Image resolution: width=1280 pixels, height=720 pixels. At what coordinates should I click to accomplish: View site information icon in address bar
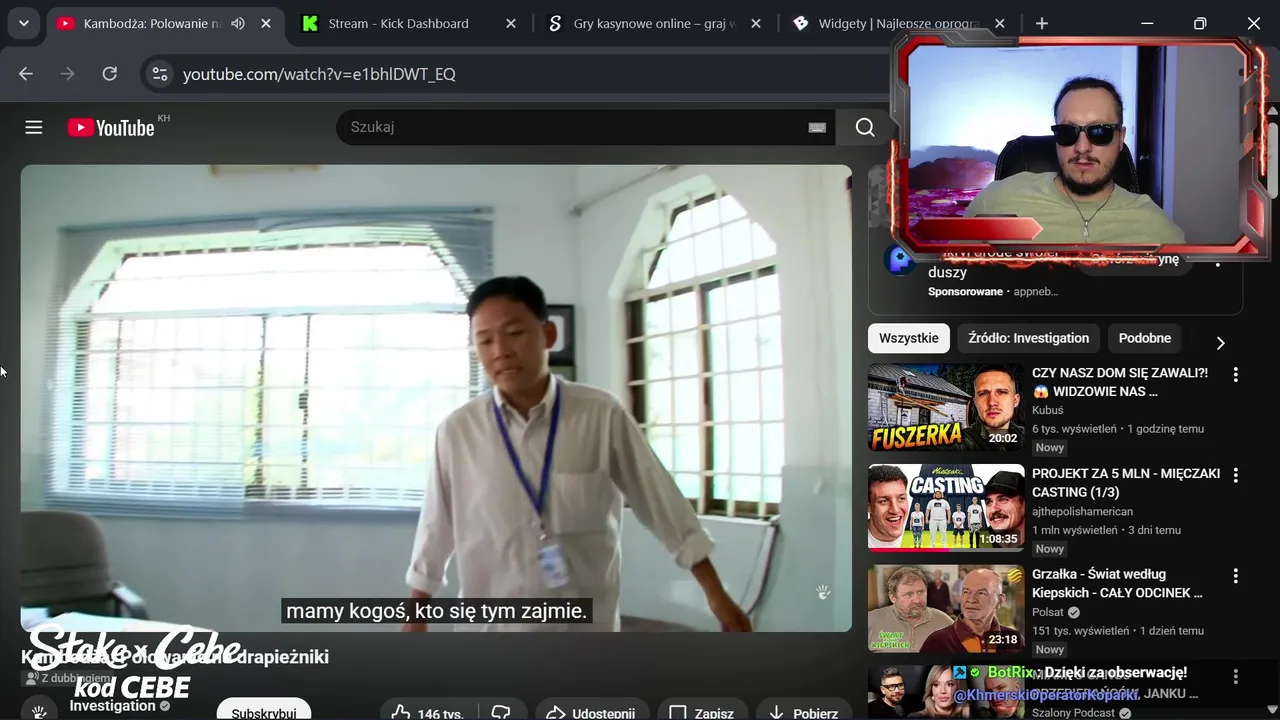pos(160,74)
